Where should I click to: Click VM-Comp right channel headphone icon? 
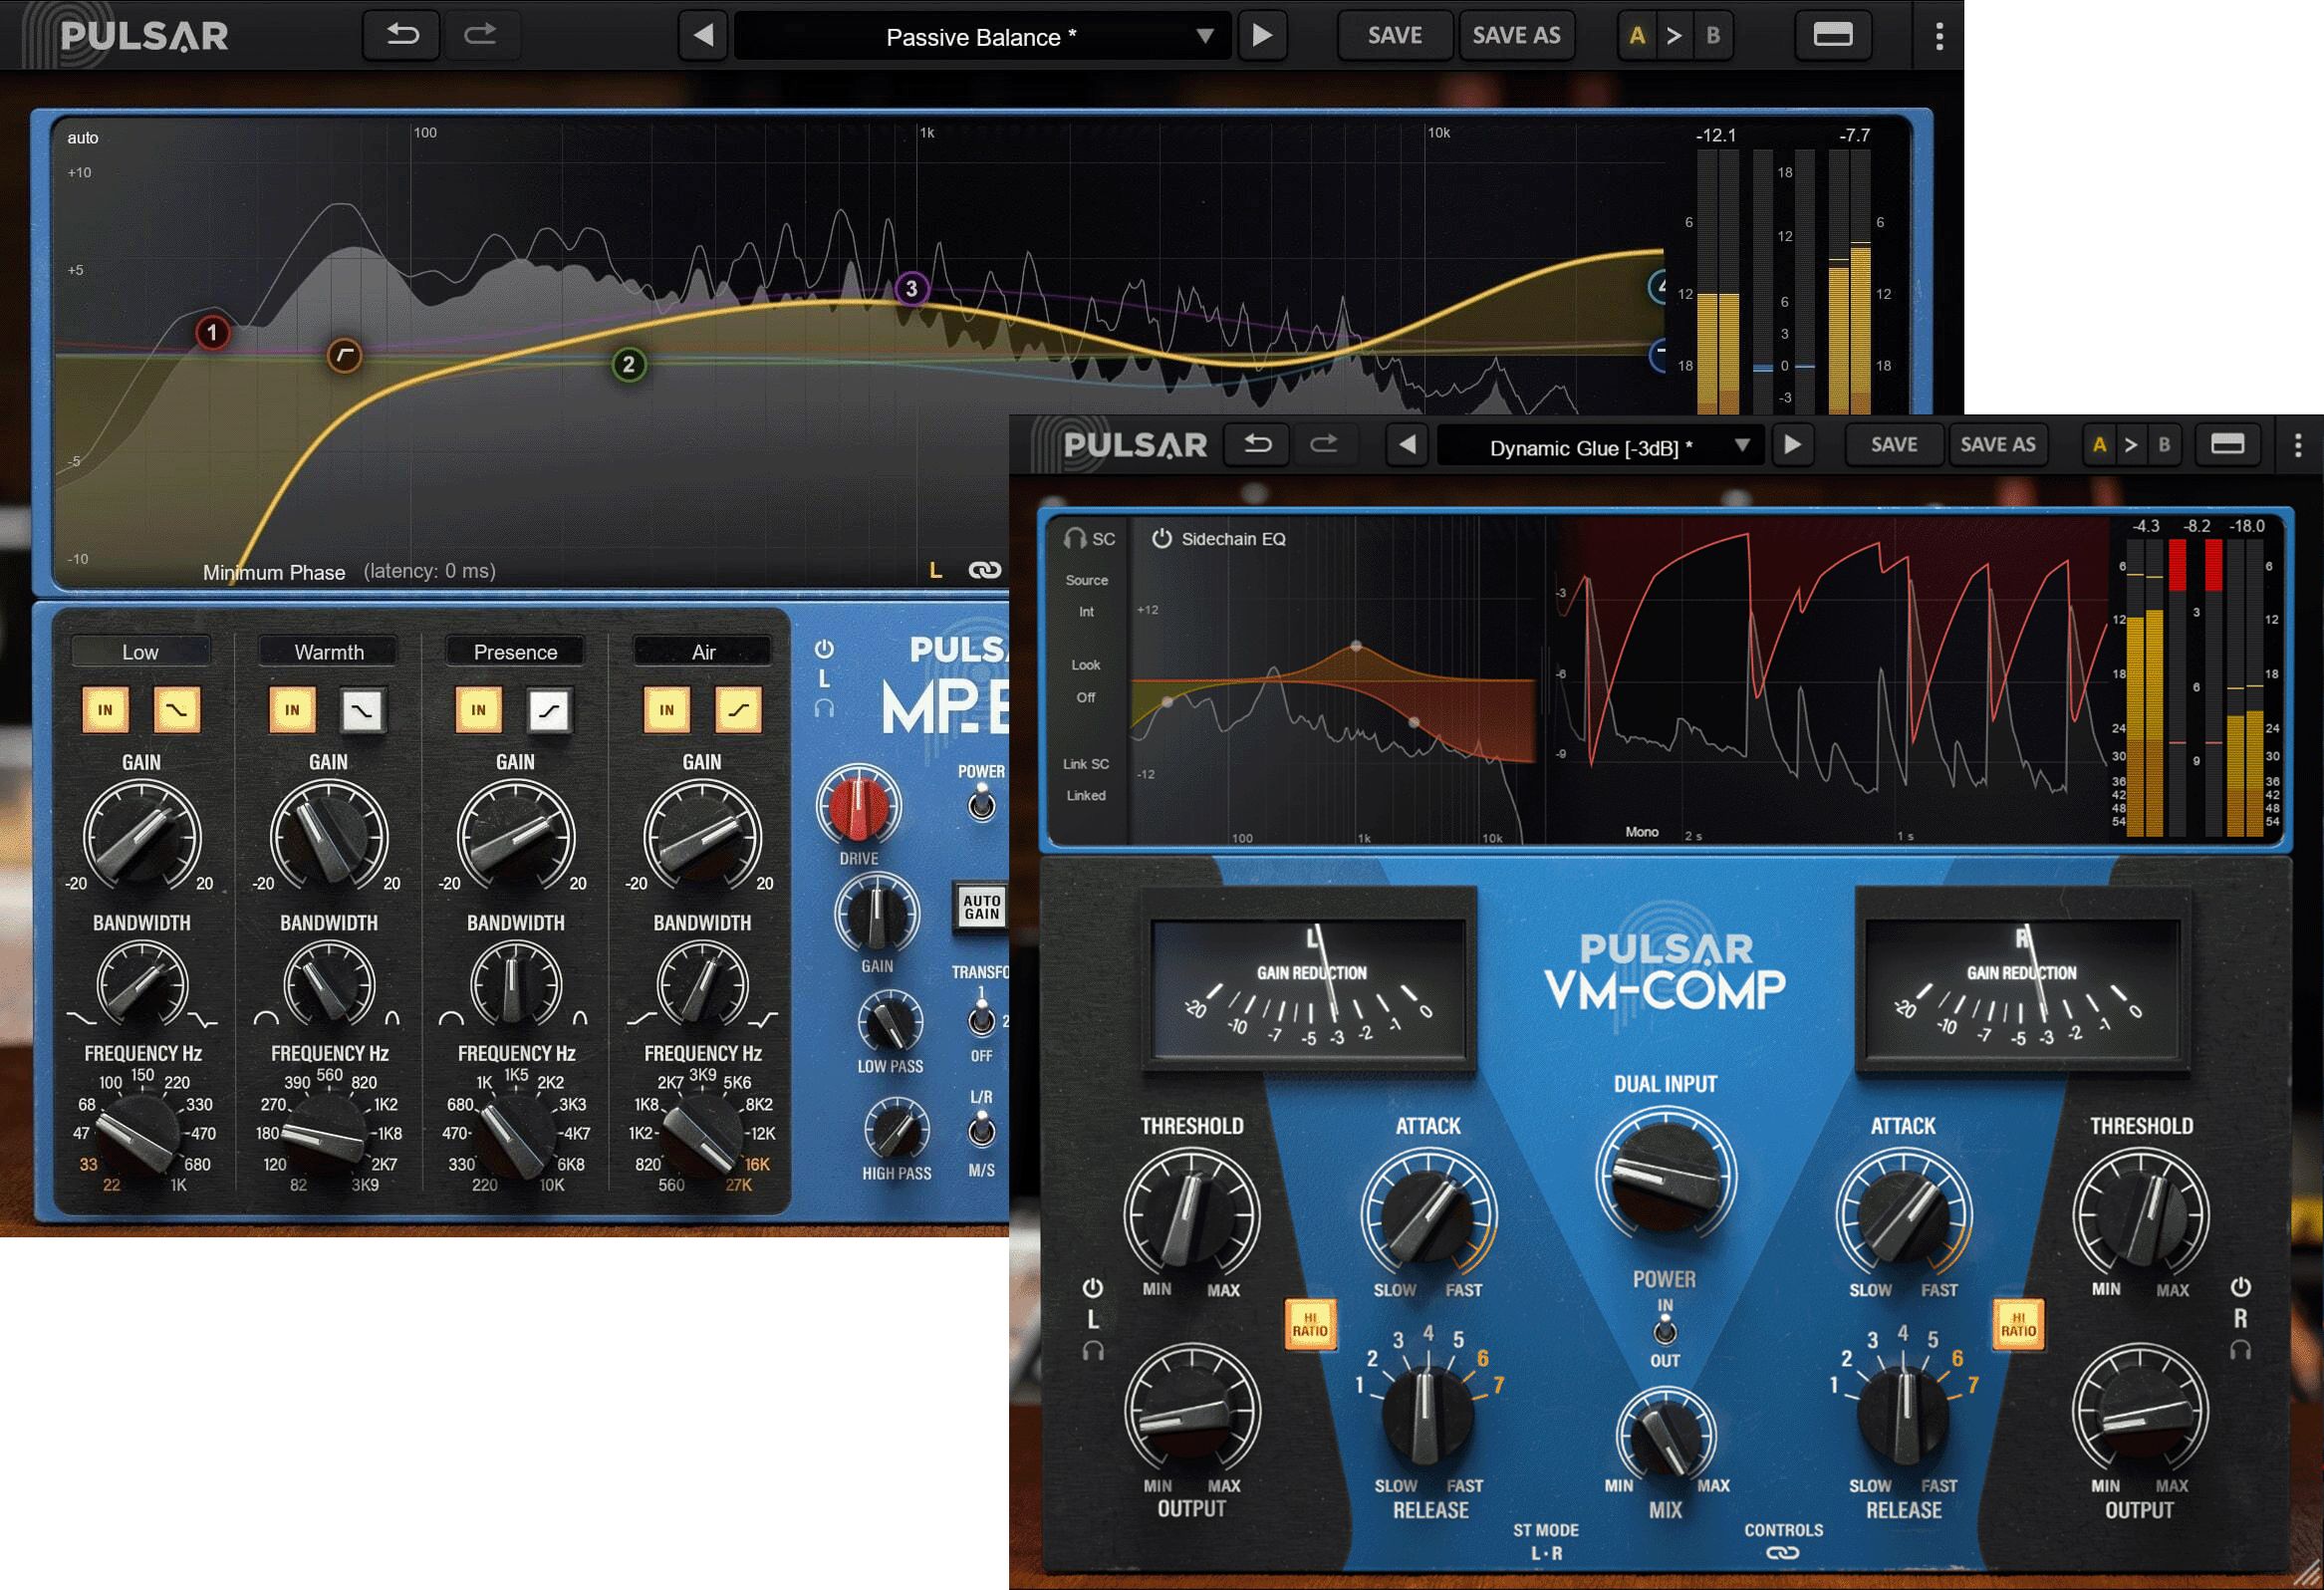2241,1350
